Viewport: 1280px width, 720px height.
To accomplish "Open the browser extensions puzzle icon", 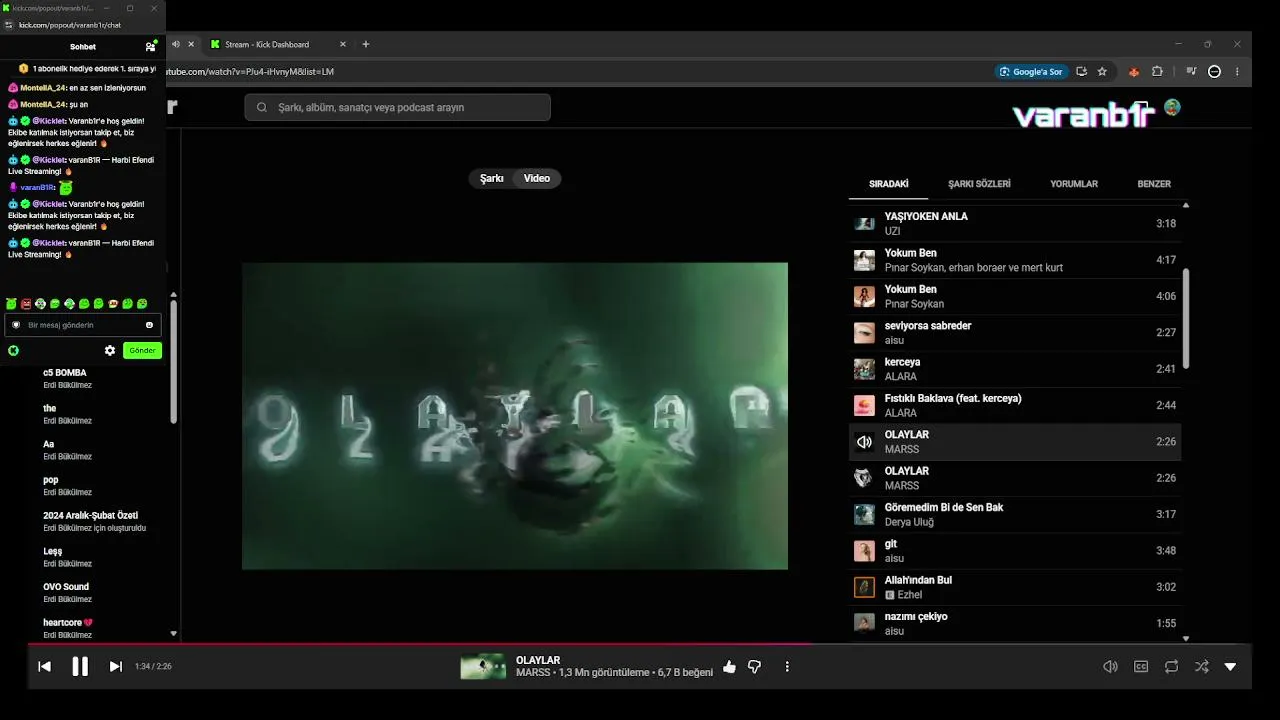I will pos(1157,72).
